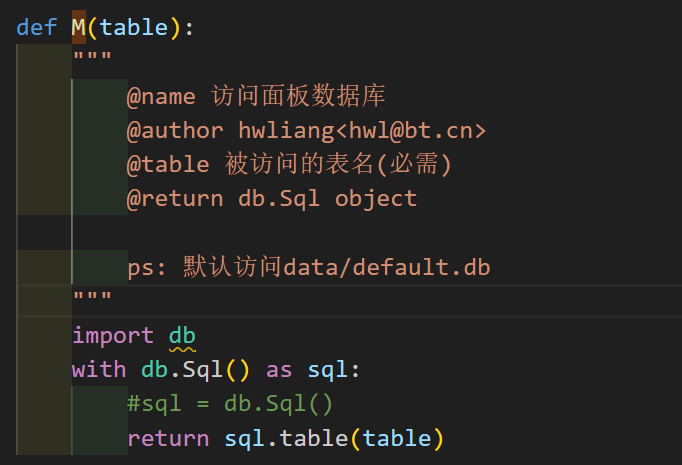Click the commented #sql = db.Sql() line
Viewport: 682px width, 465px height.
[230, 404]
